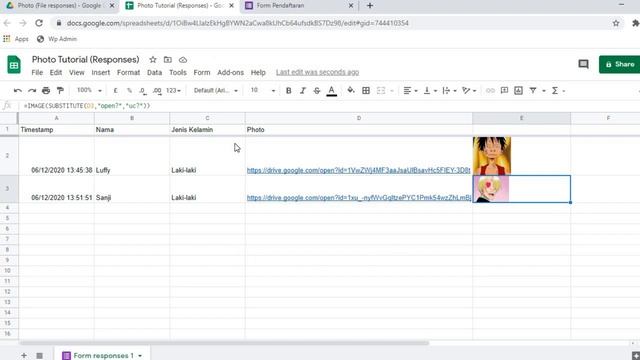This screenshot has height=360, width=640.
Task: Toggle strikethrough formatting
Action: tap(317, 91)
